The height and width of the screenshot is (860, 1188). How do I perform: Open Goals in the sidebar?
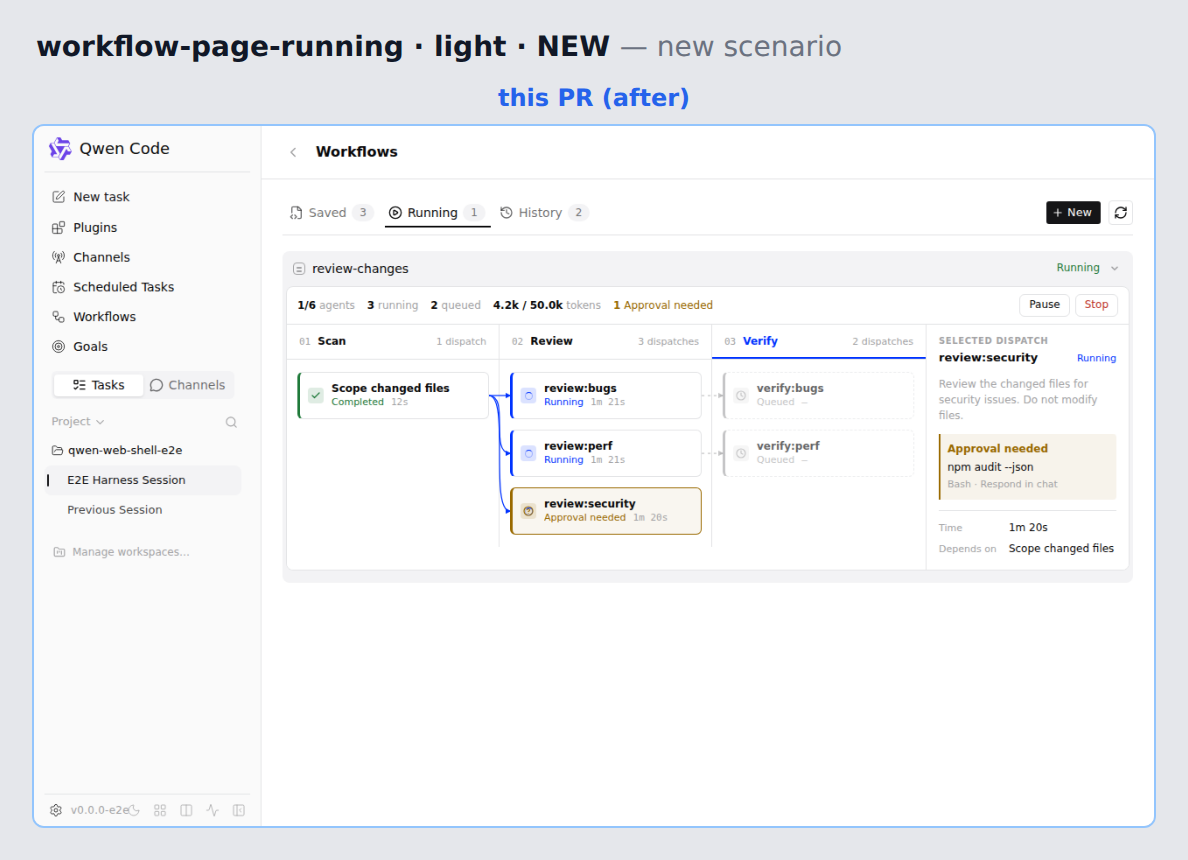coord(90,346)
